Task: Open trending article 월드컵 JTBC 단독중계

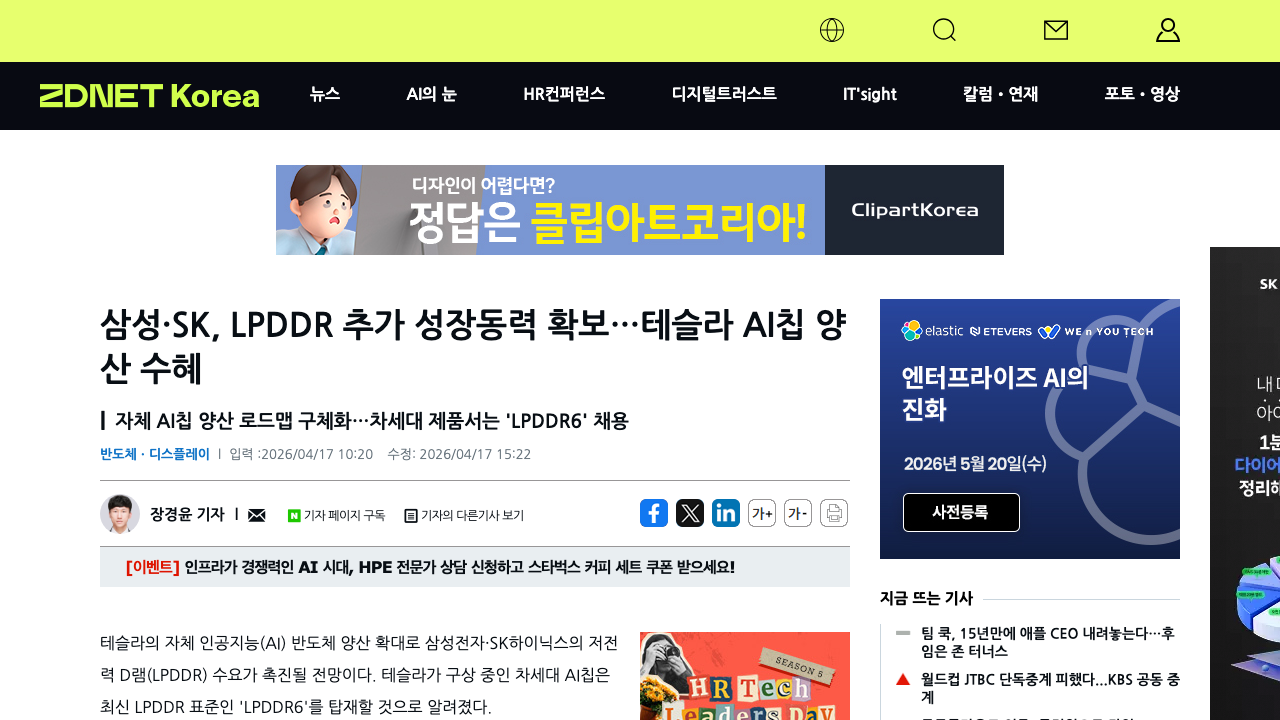Action: [1050, 688]
